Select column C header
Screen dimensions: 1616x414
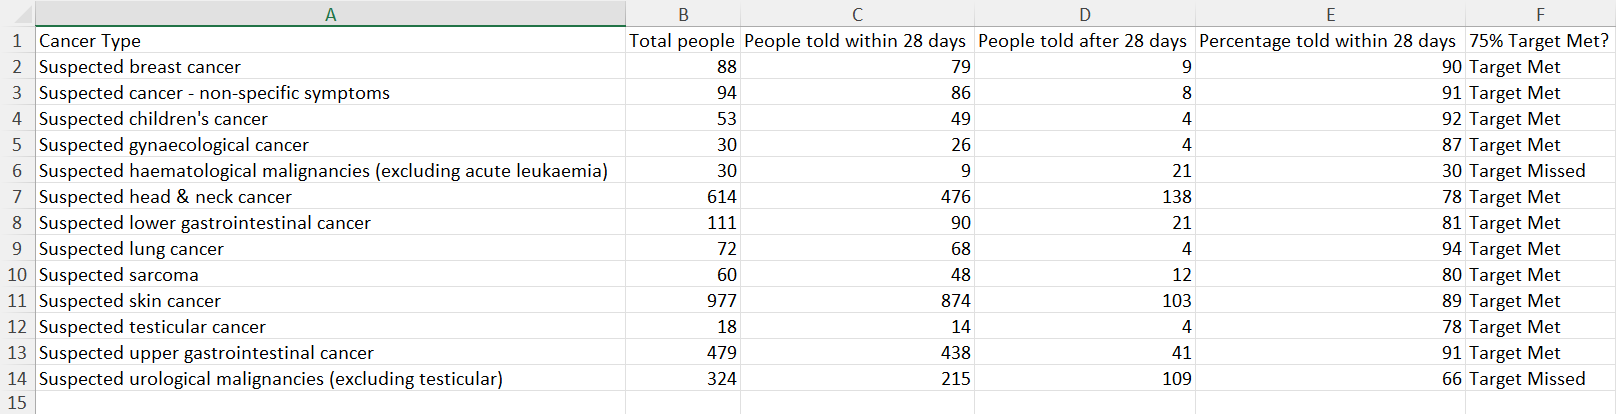(857, 14)
